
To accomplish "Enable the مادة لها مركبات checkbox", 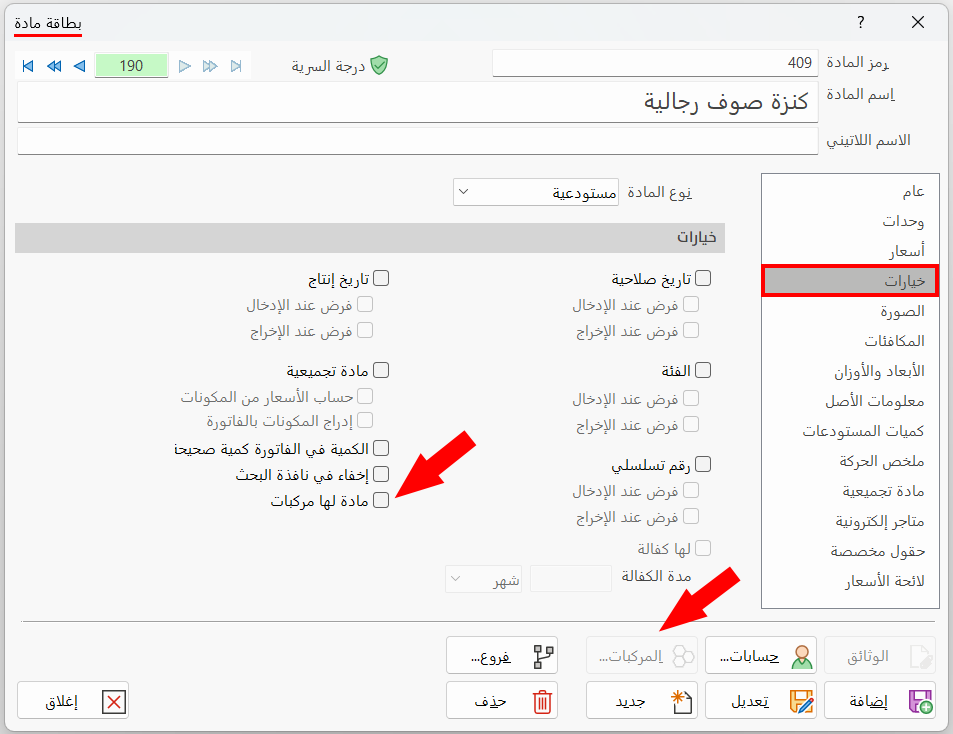I will pos(381,500).
